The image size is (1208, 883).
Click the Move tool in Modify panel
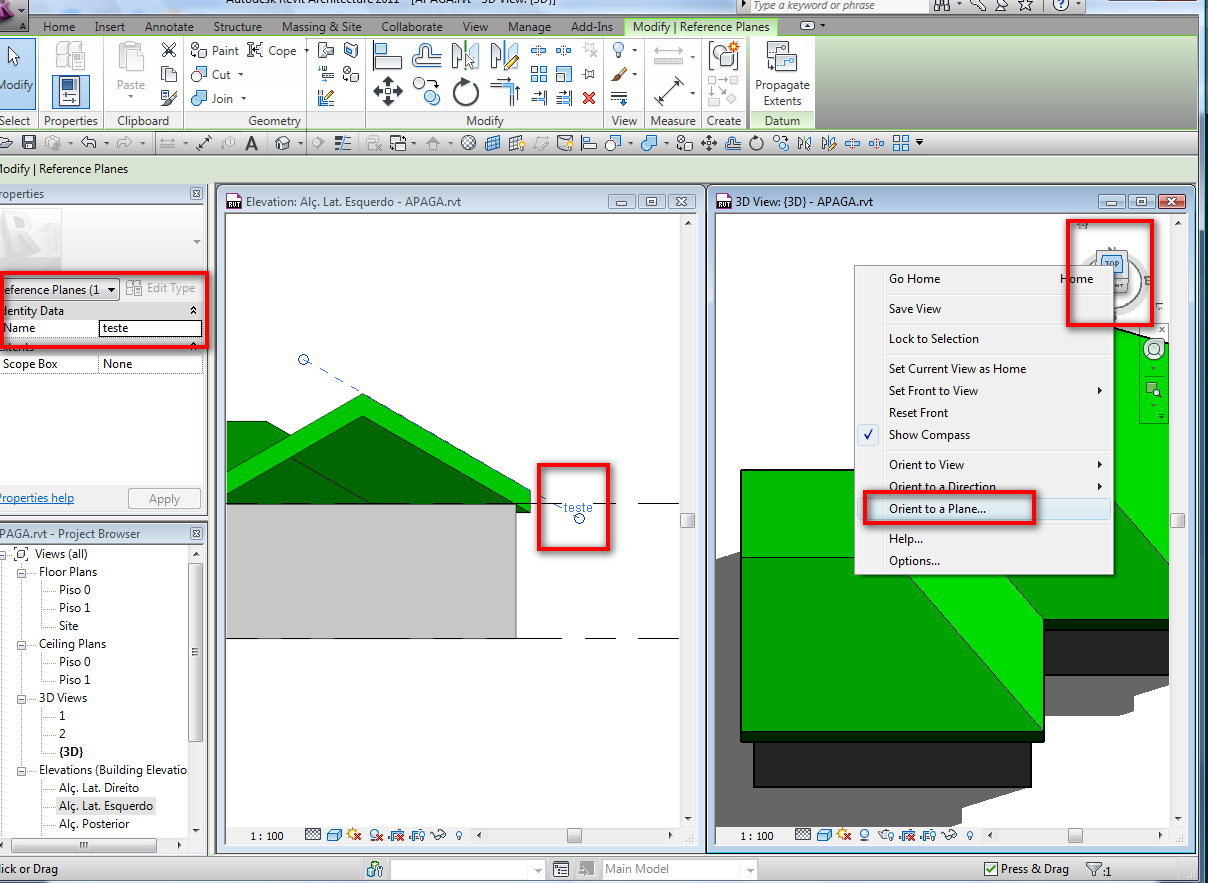[388, 92]
